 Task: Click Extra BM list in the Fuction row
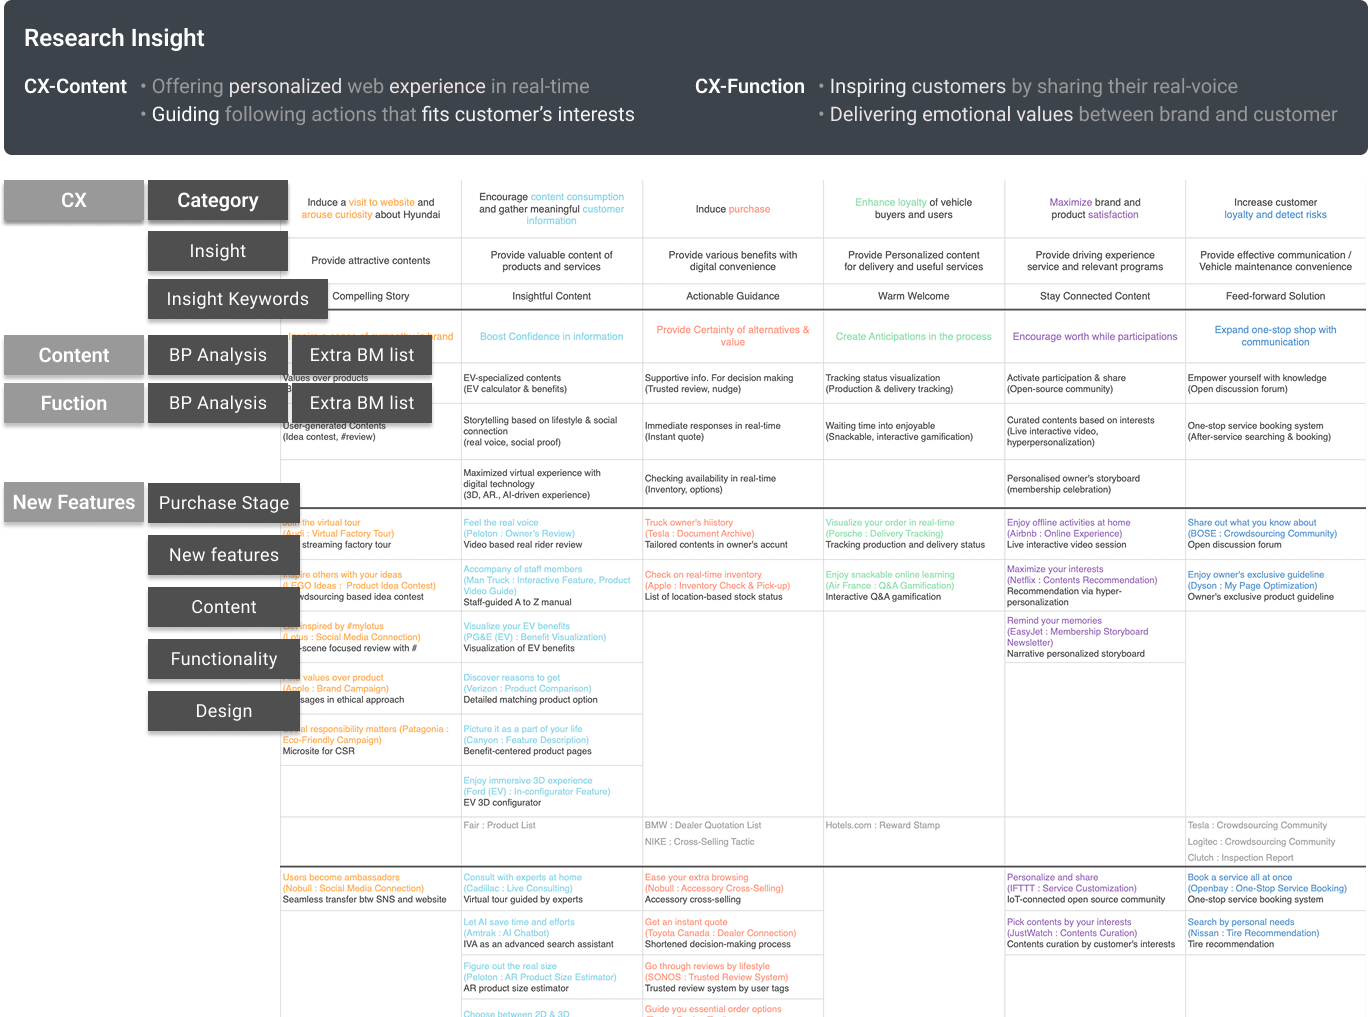pos(361,403)
